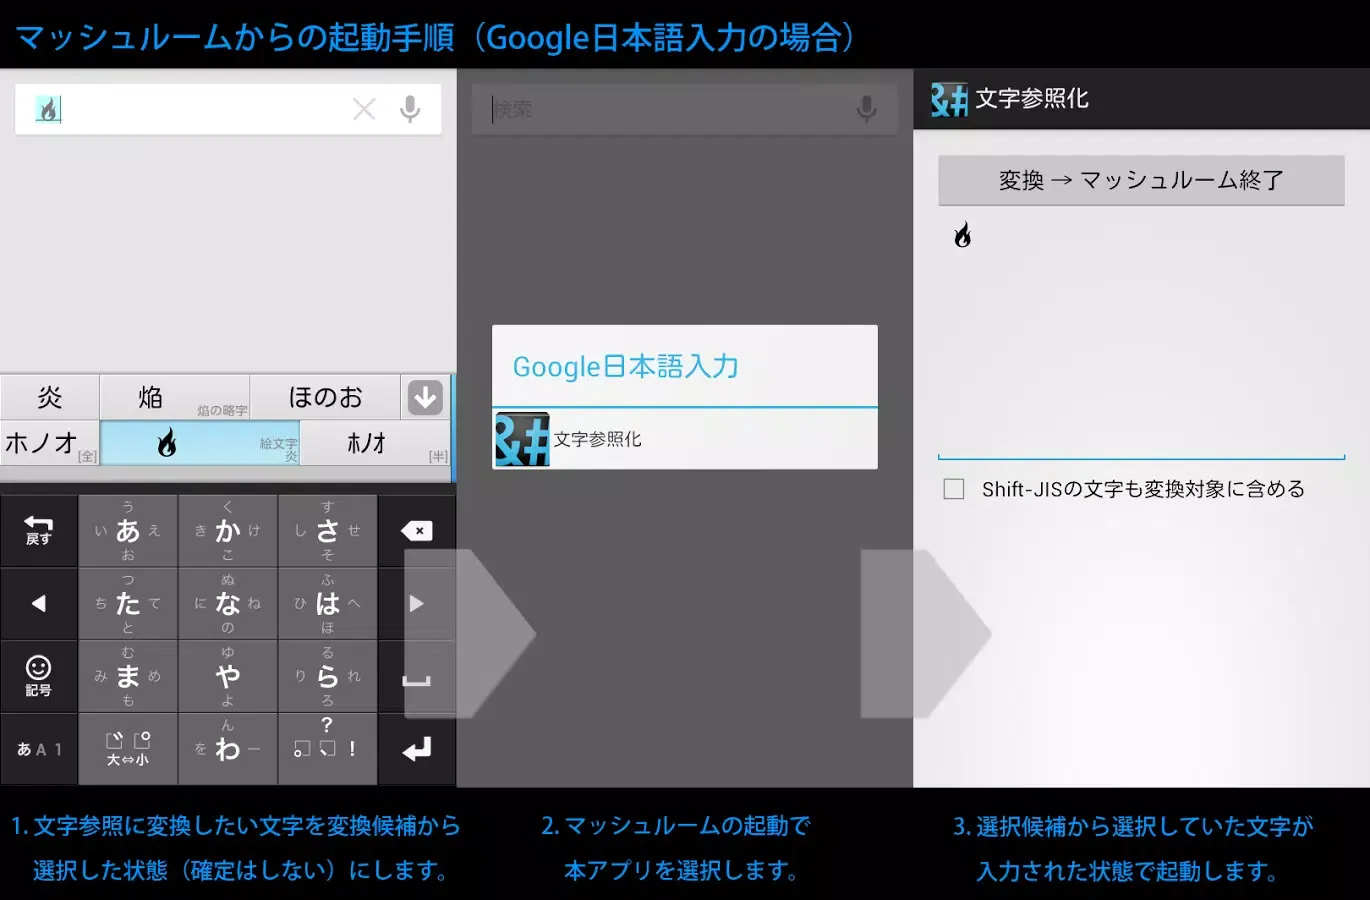Click the text area containing the flame
Viewport: 1370px width, 900px height.
pos(1141,334)
